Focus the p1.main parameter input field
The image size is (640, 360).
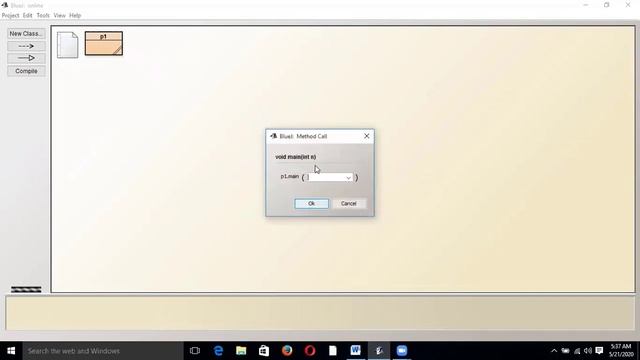coord(329,178)
